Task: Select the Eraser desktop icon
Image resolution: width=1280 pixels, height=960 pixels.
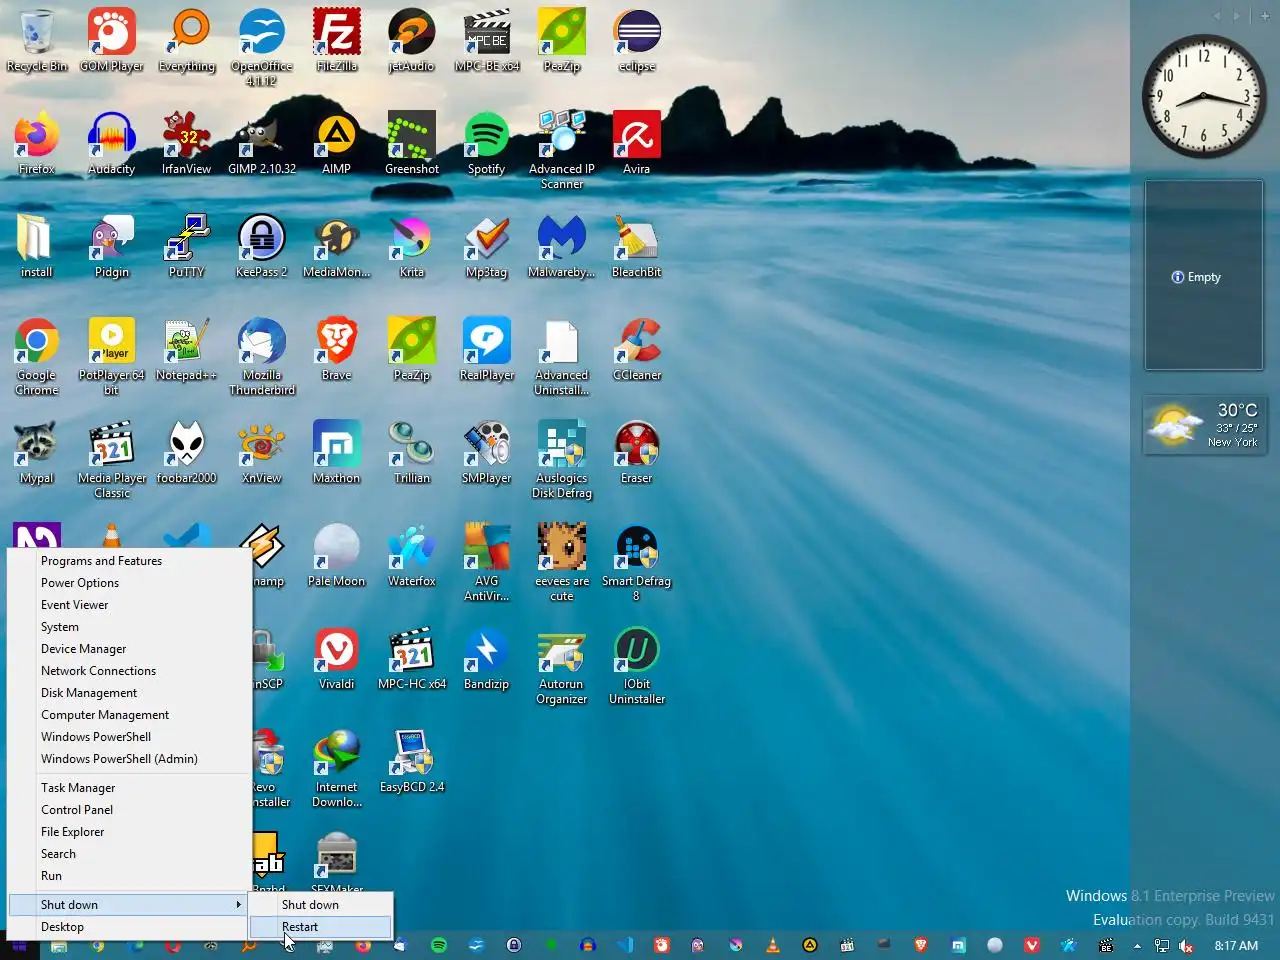Action: click(637, 452)
